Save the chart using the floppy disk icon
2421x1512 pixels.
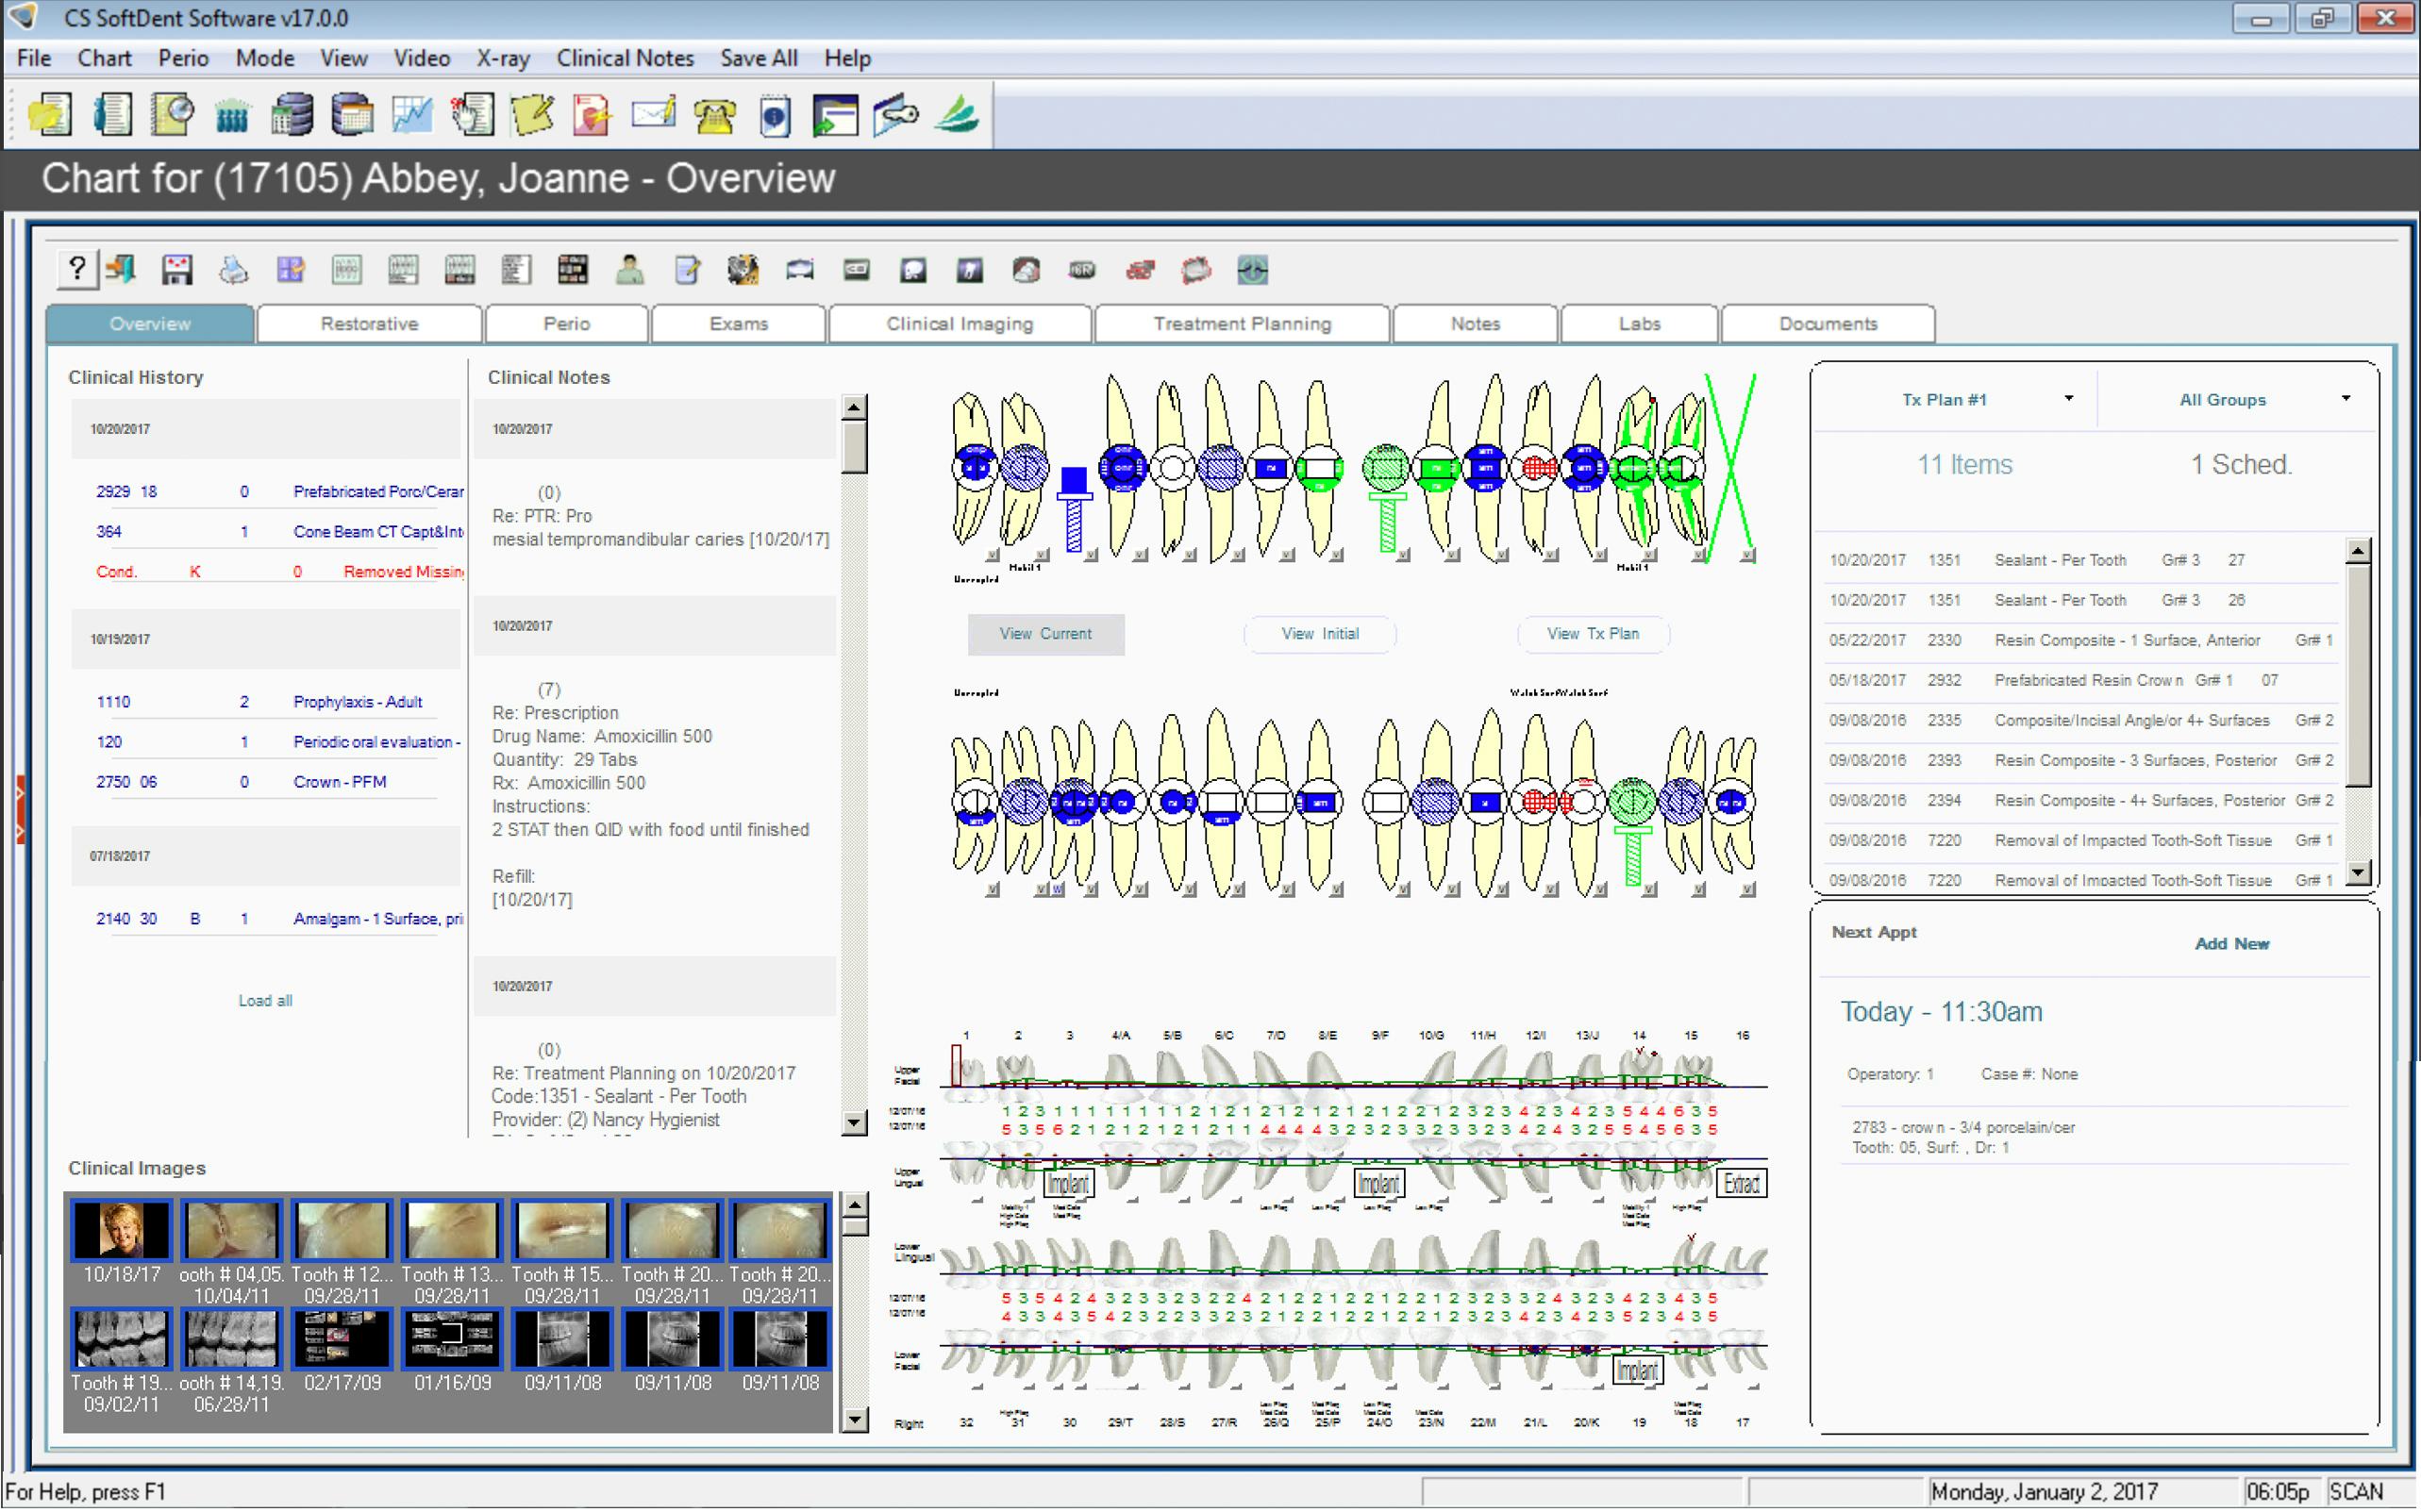178,270
